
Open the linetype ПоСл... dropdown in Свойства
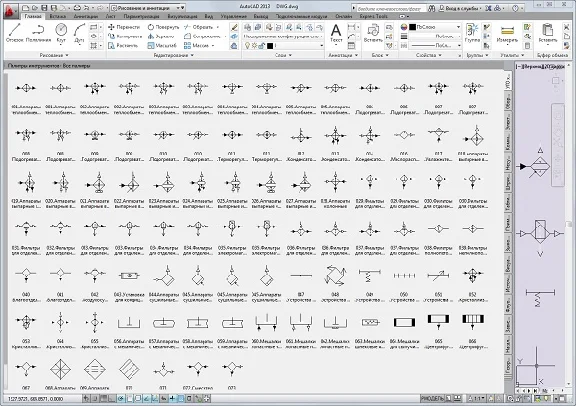click(x=435, y=46)
